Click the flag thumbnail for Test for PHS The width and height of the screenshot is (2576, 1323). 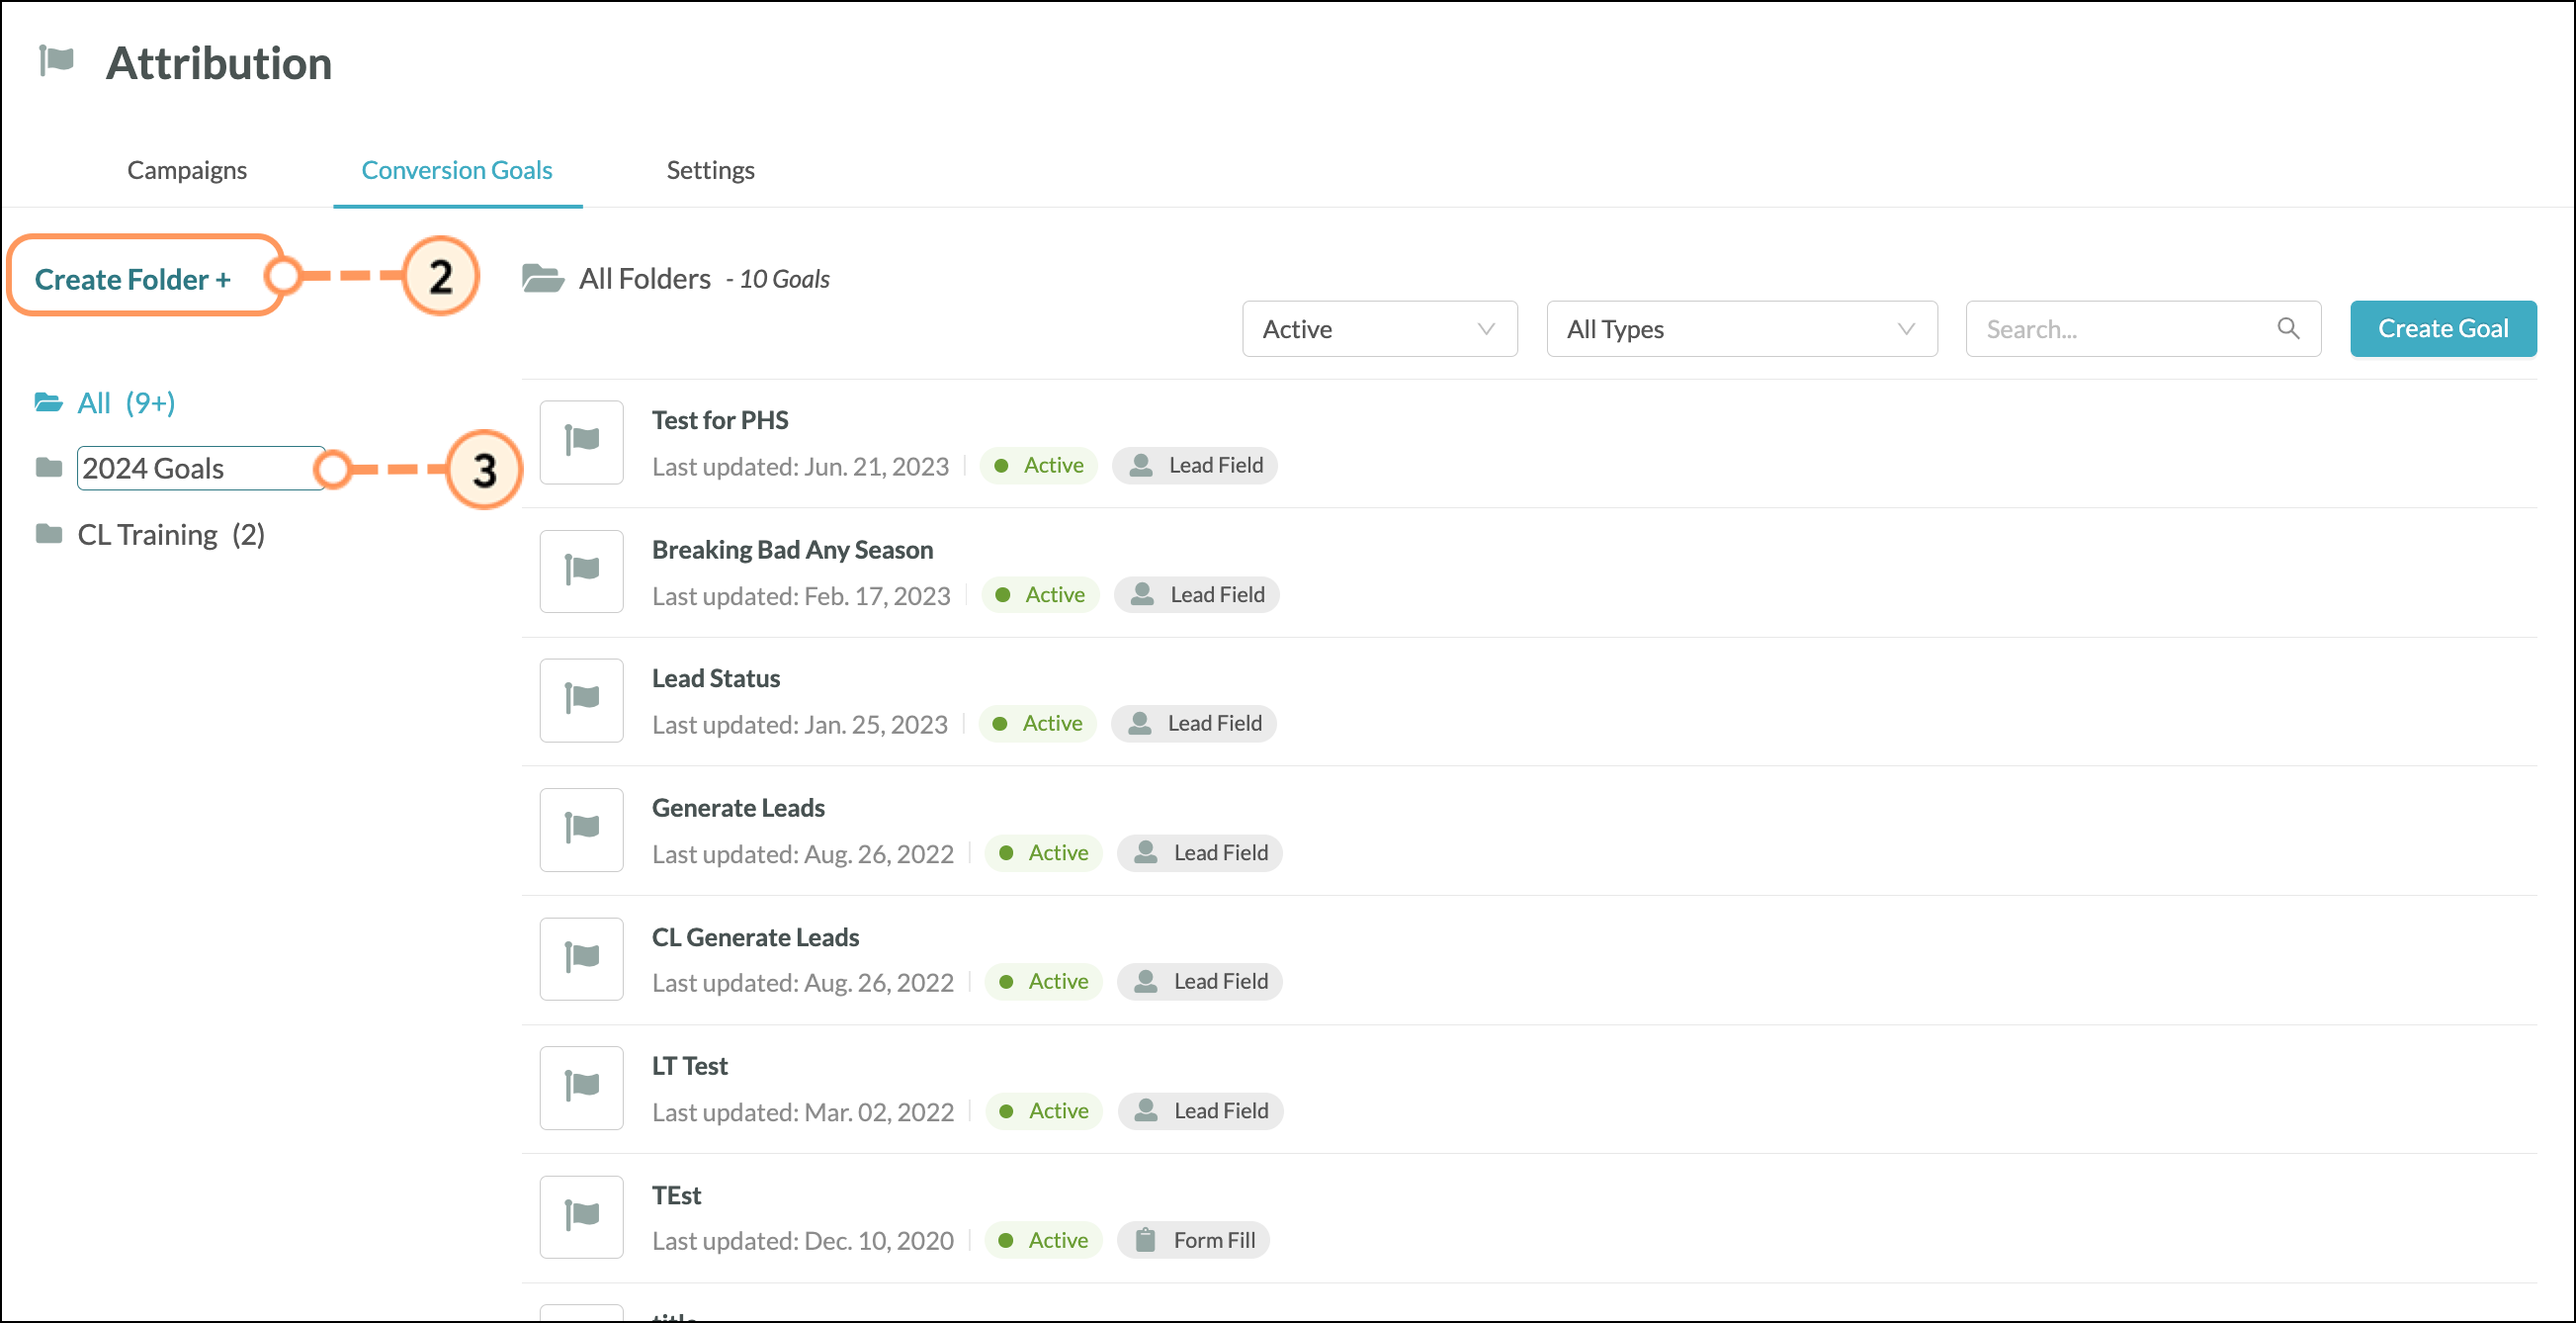[x=581, y=442]
